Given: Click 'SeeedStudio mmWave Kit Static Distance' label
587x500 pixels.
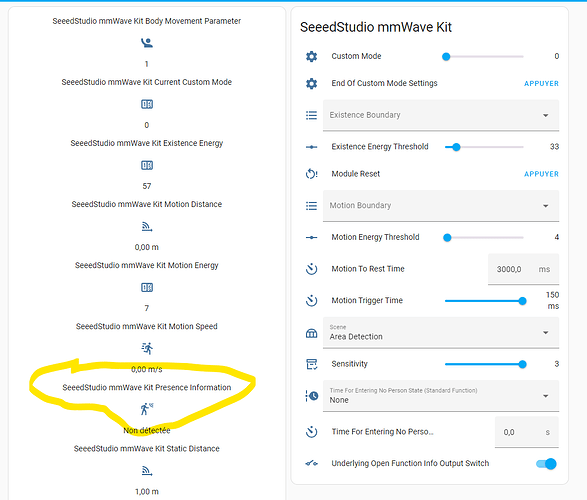Looking at the screenshot, I should [x=147, y=448].
